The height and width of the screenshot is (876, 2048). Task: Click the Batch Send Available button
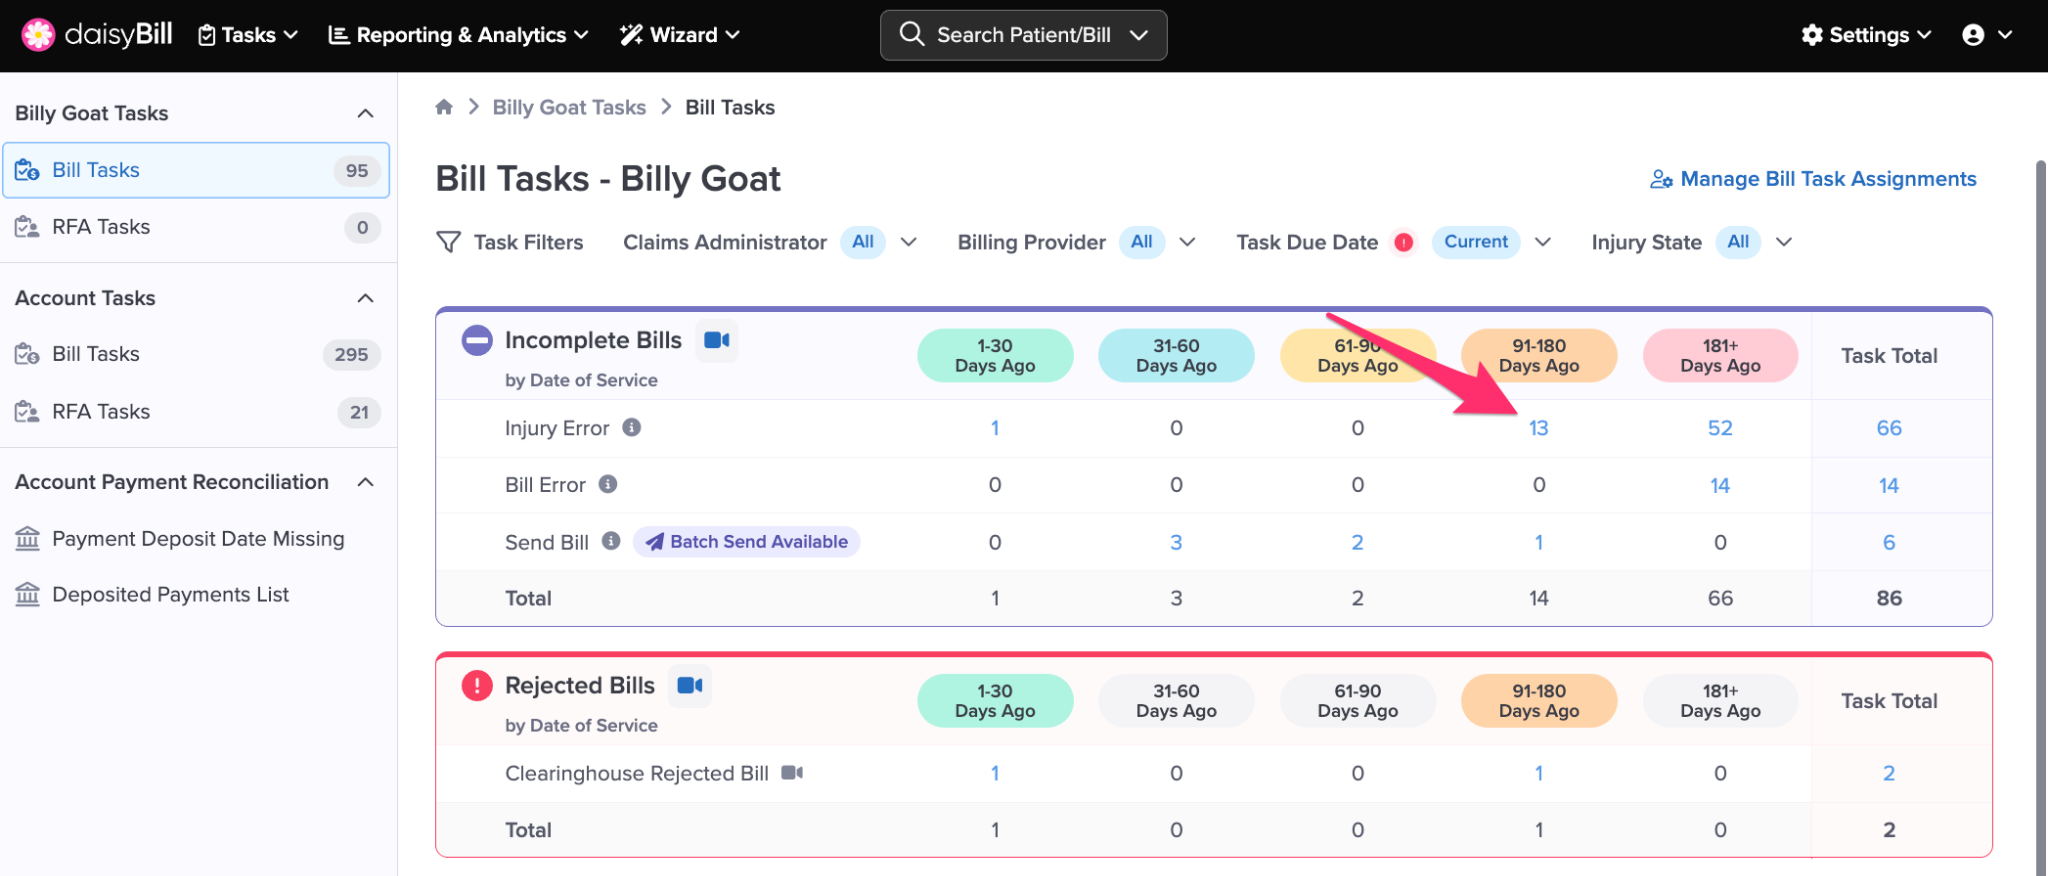(x=747, y=542)
